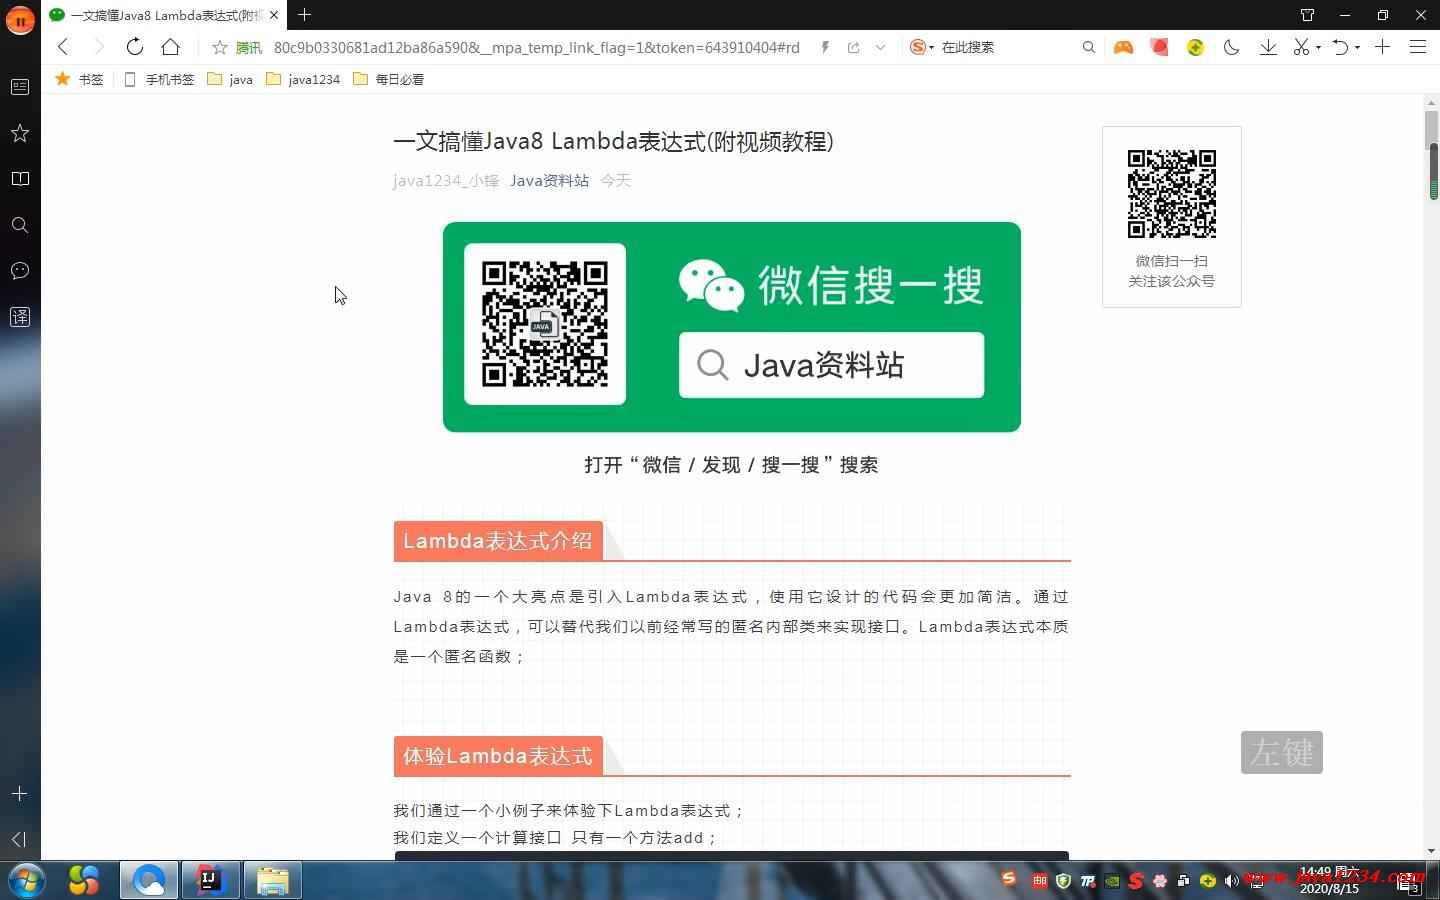
Task: Expand the screenshot tool dropdown arrow
Action: [1318, 47]
